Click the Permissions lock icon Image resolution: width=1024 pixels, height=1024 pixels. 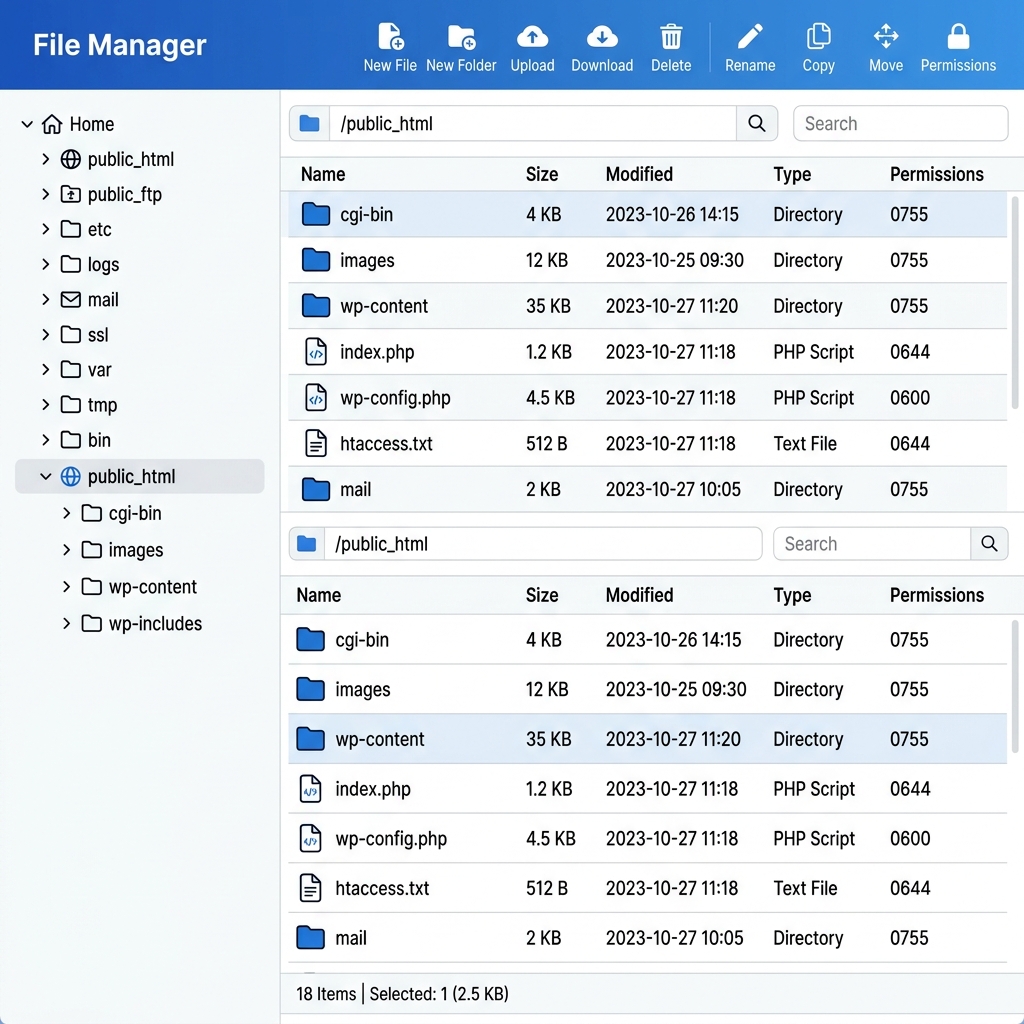(x=958, y=37)
